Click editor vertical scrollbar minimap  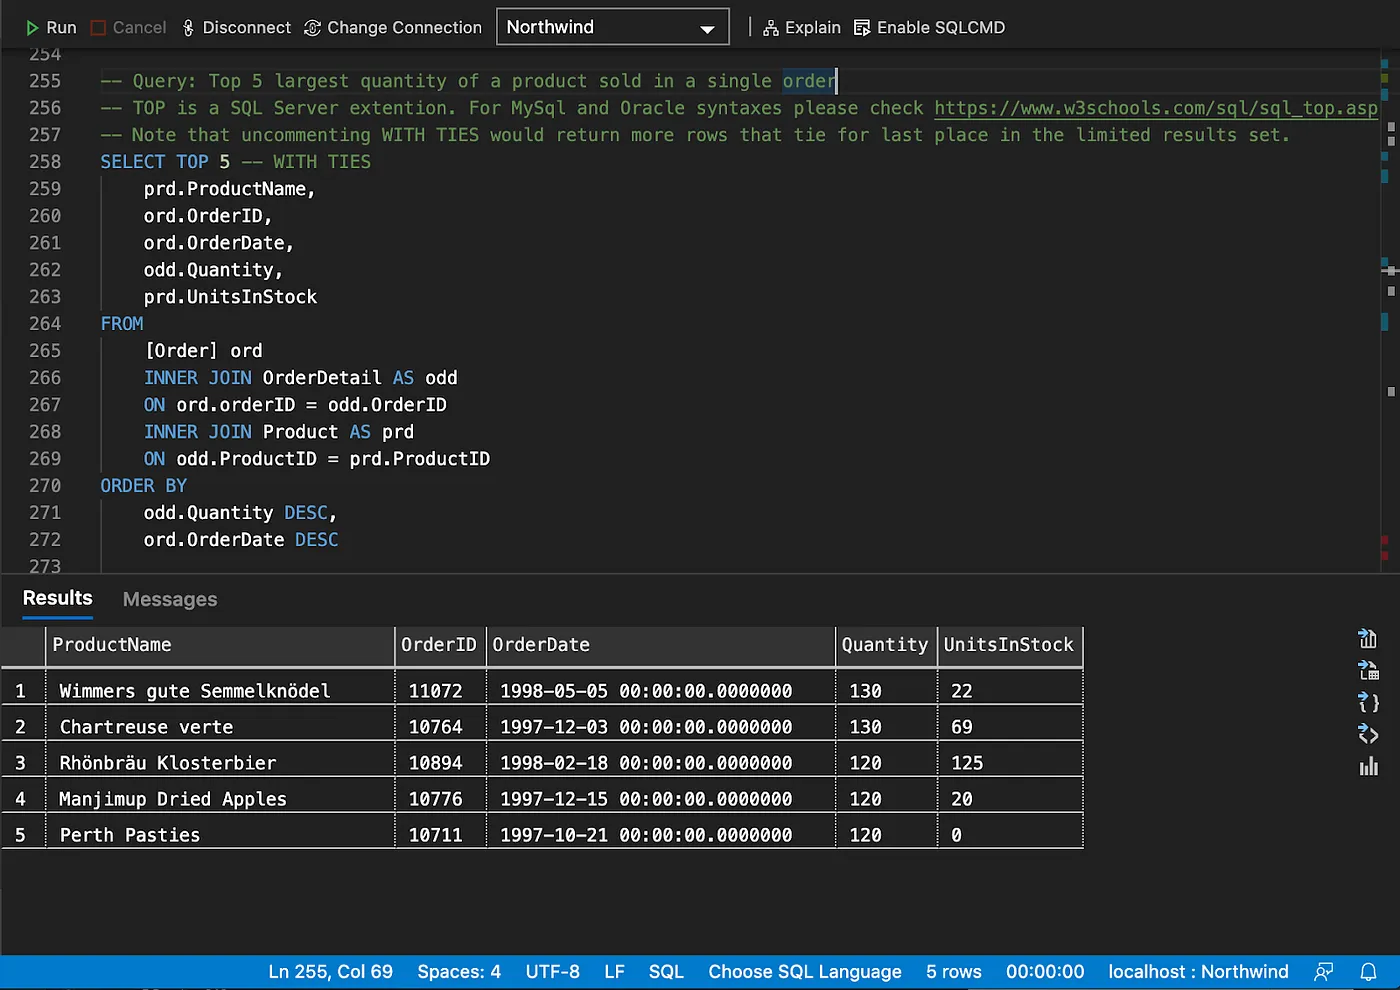[1390, 310]
